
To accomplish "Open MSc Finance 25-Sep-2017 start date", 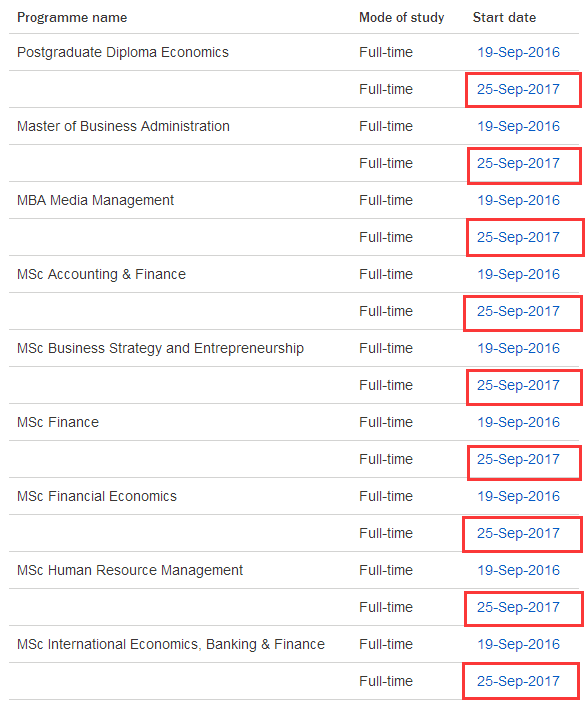I will 519,460.
